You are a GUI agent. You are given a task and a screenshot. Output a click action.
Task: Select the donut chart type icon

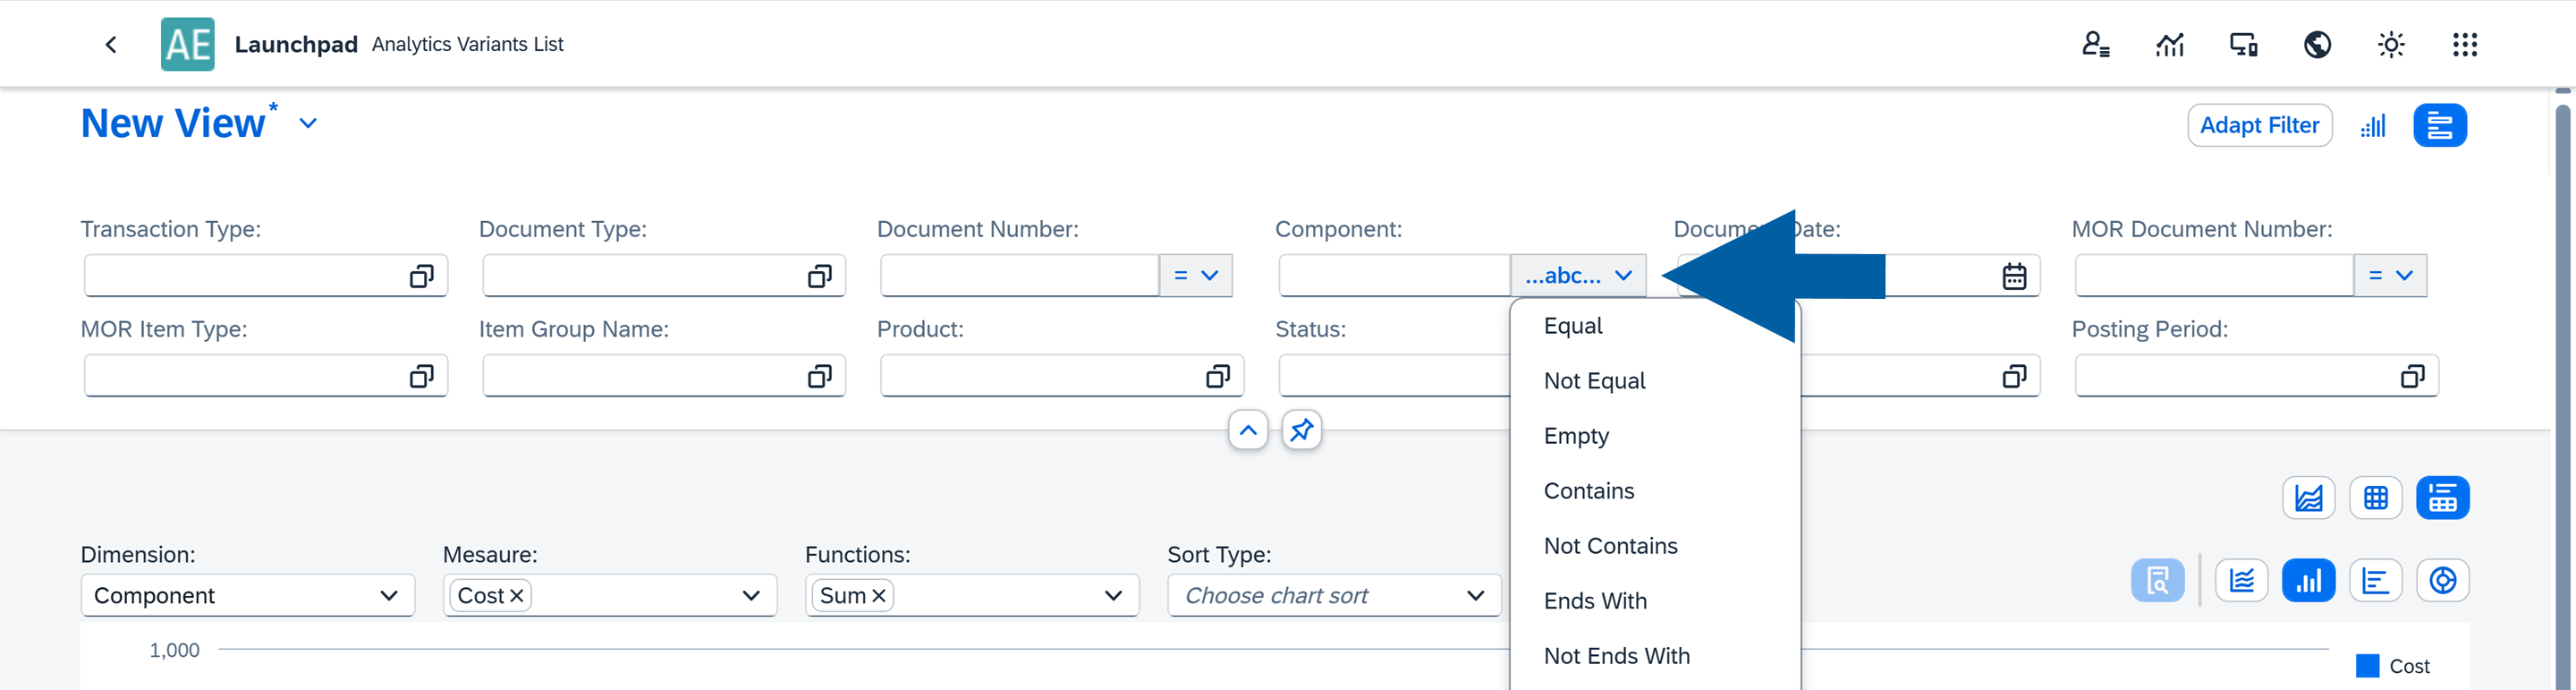tap(2442, 581)
